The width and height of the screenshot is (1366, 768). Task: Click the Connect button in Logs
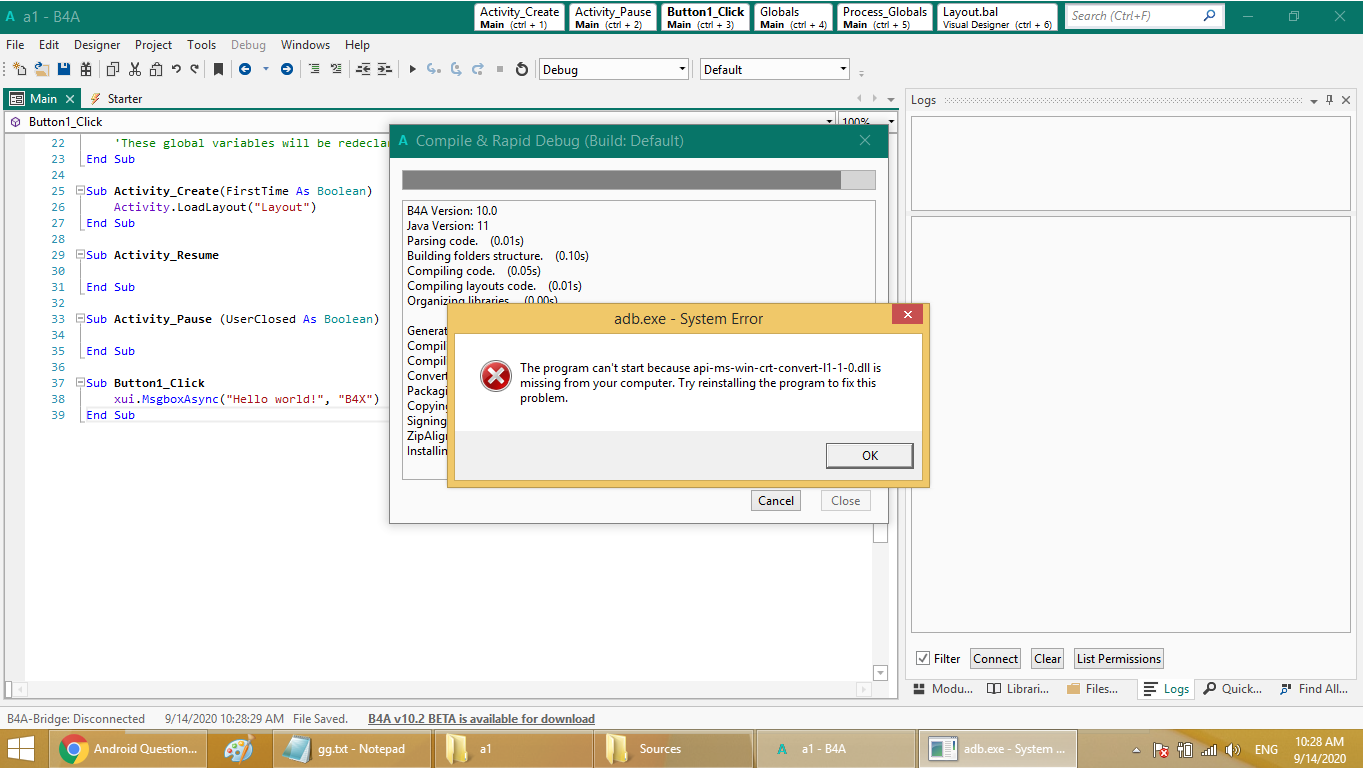pyautogui.click(x=996, y=658)
